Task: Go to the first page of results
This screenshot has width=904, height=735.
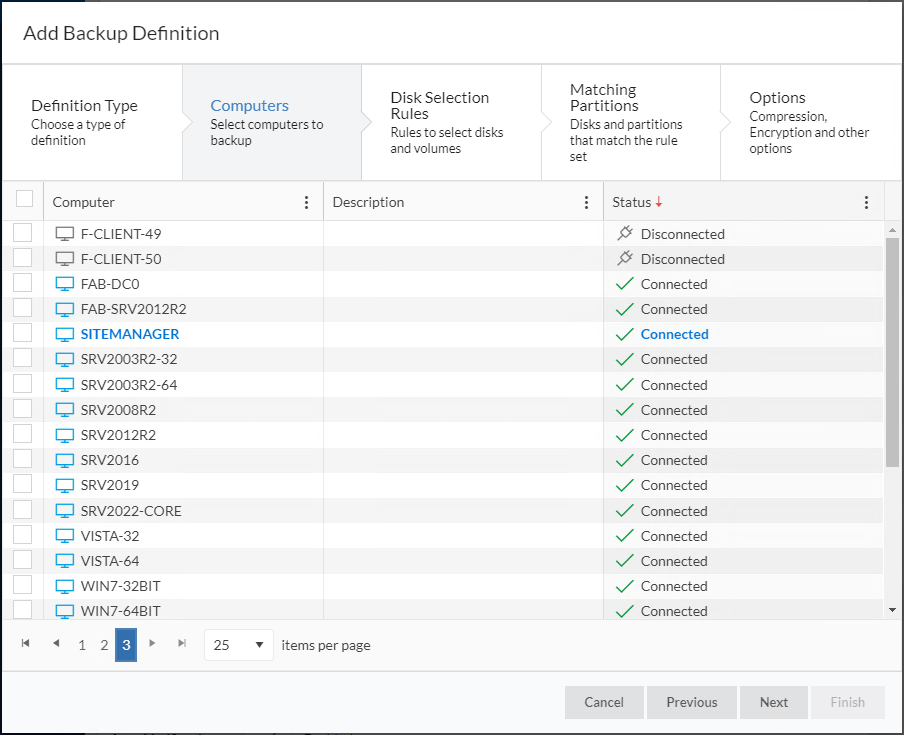Action: [26, 644]
